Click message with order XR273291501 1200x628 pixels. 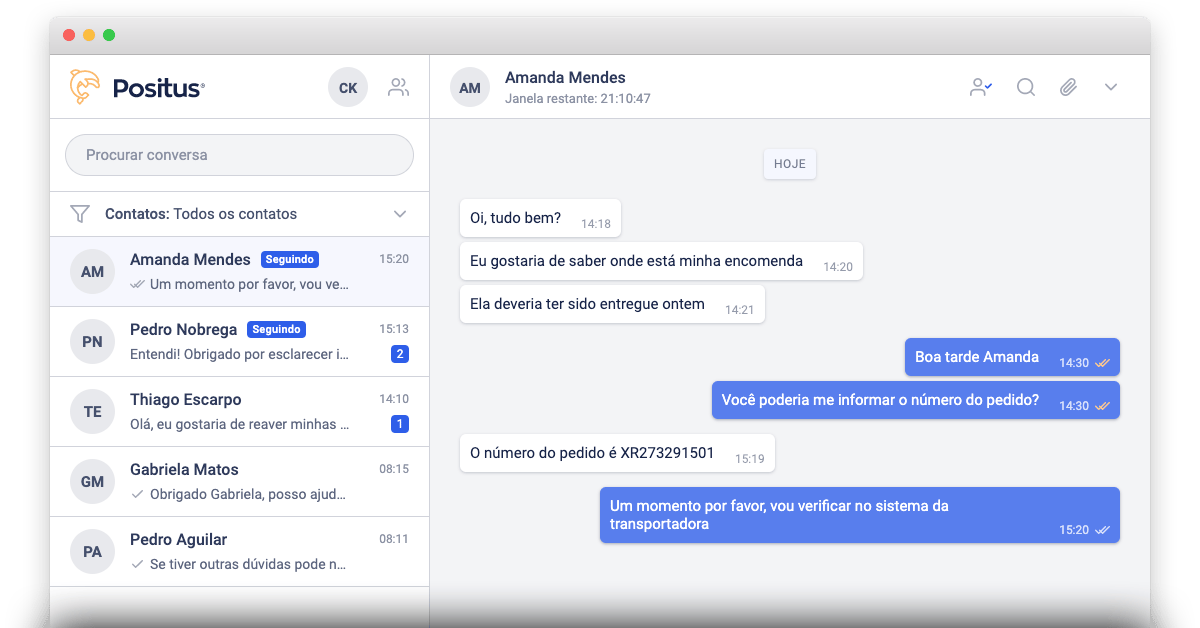point(617,453)
